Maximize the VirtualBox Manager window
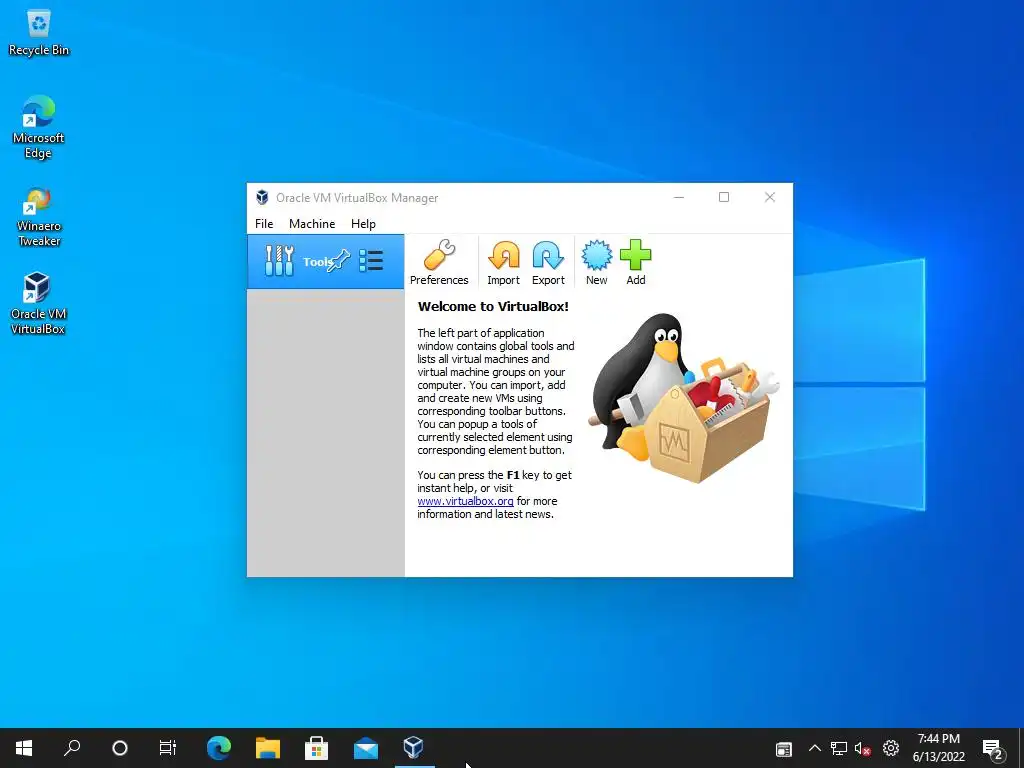 coord(724,197)
